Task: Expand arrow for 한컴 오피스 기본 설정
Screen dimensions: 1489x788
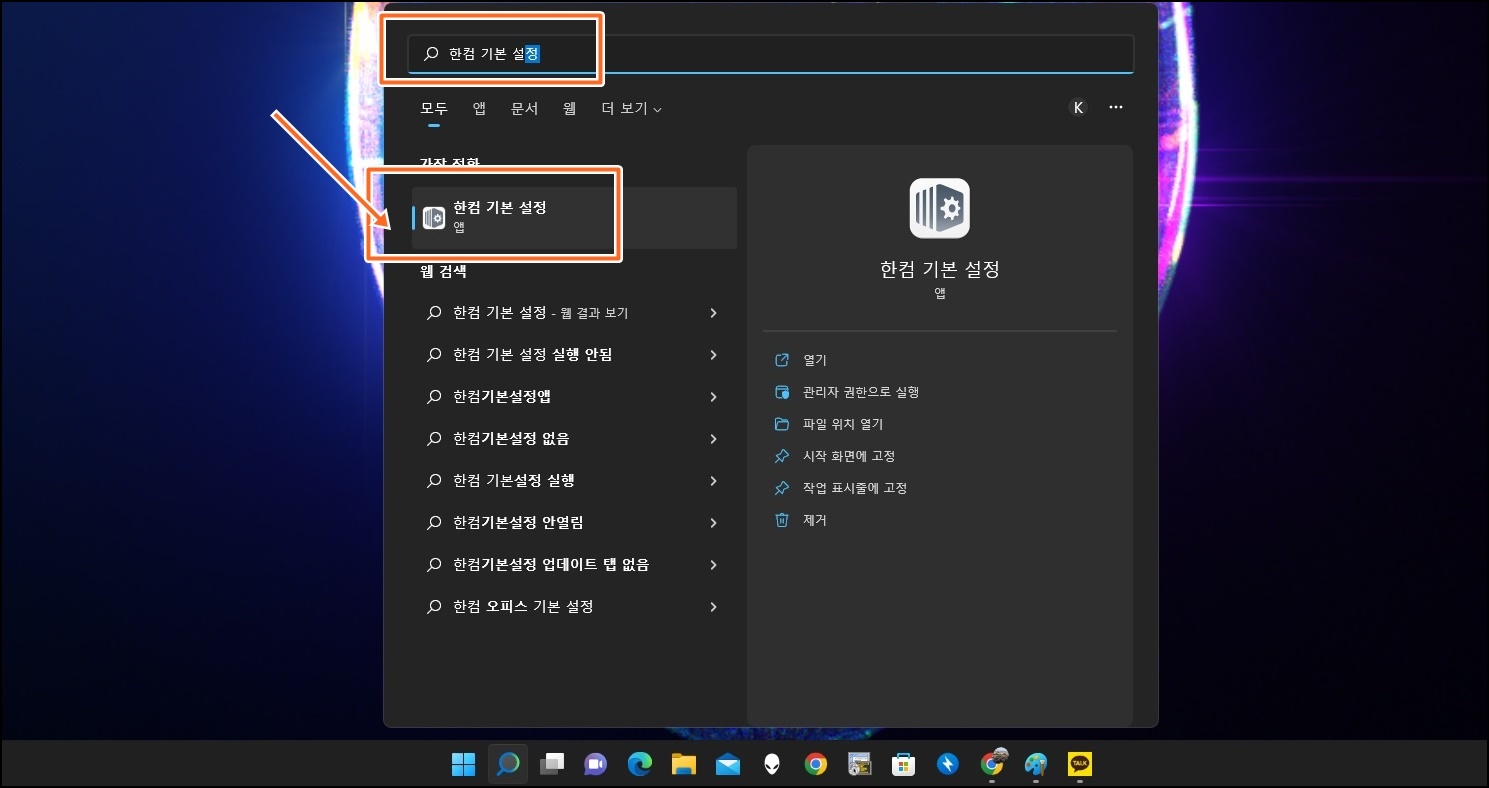Action: coord(713,607)
